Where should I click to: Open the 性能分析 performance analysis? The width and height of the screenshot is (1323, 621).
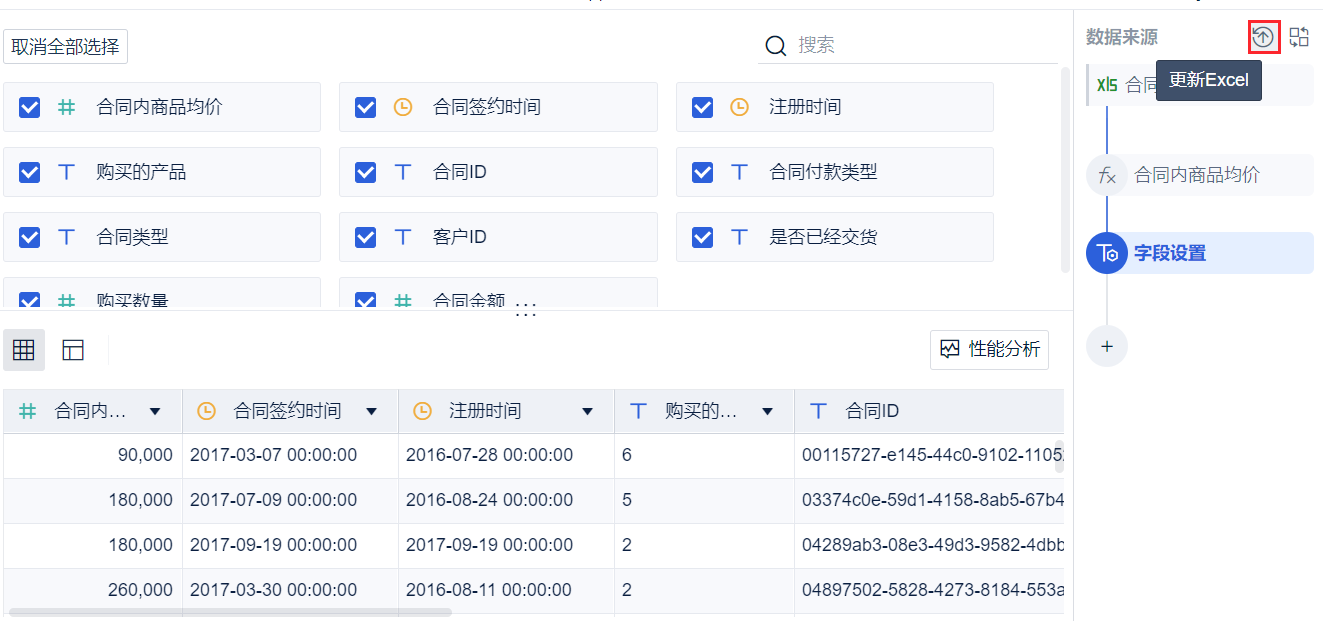(989, 349)
